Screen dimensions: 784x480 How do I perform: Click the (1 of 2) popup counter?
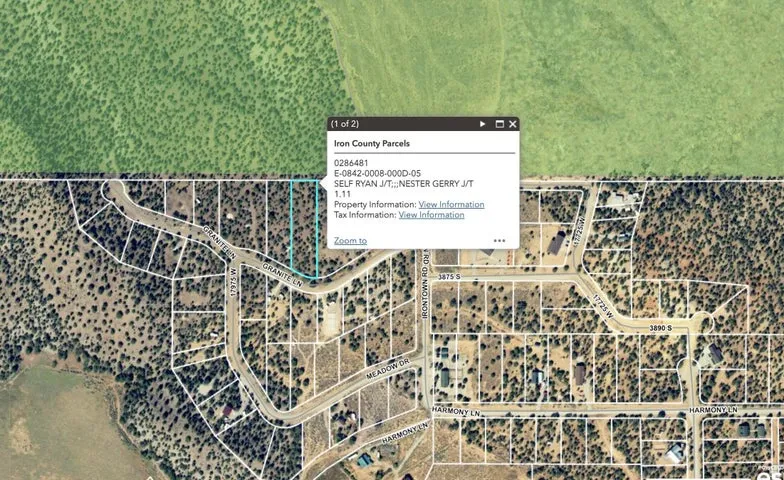coord(344,124)
